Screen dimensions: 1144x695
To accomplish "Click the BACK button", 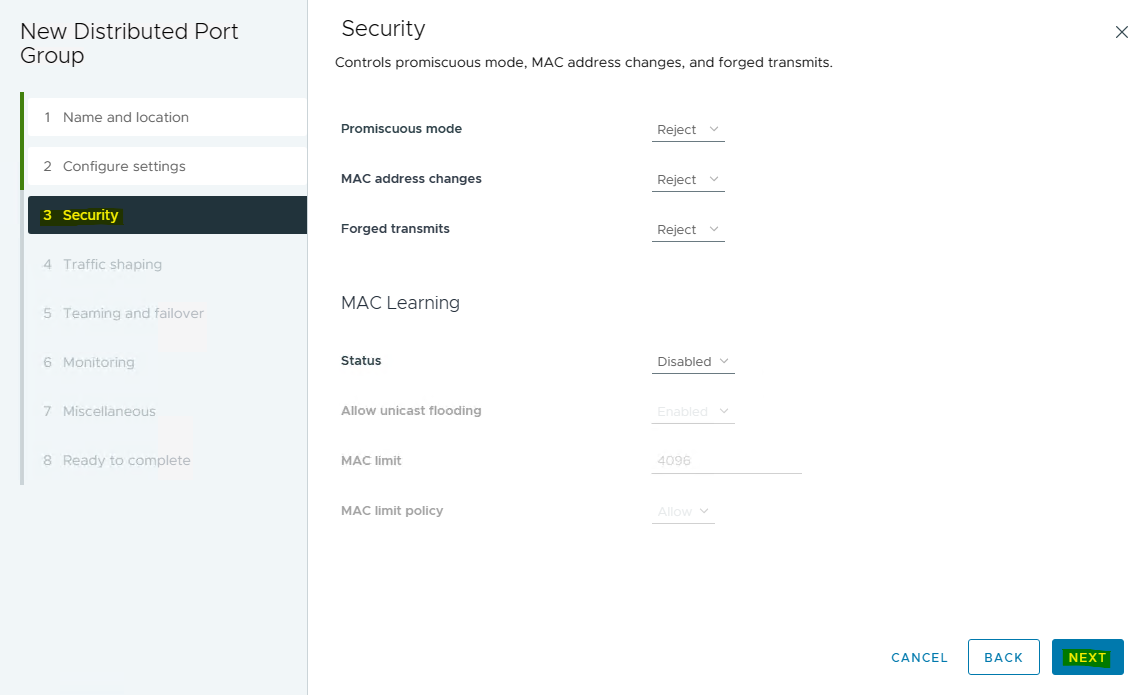I will coord(1003,658).
